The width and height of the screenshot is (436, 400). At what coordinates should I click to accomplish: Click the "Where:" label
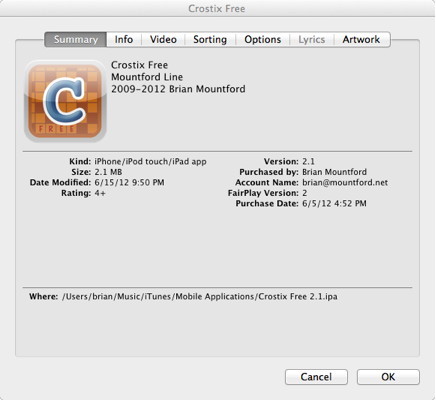click(x=44, y=297)
